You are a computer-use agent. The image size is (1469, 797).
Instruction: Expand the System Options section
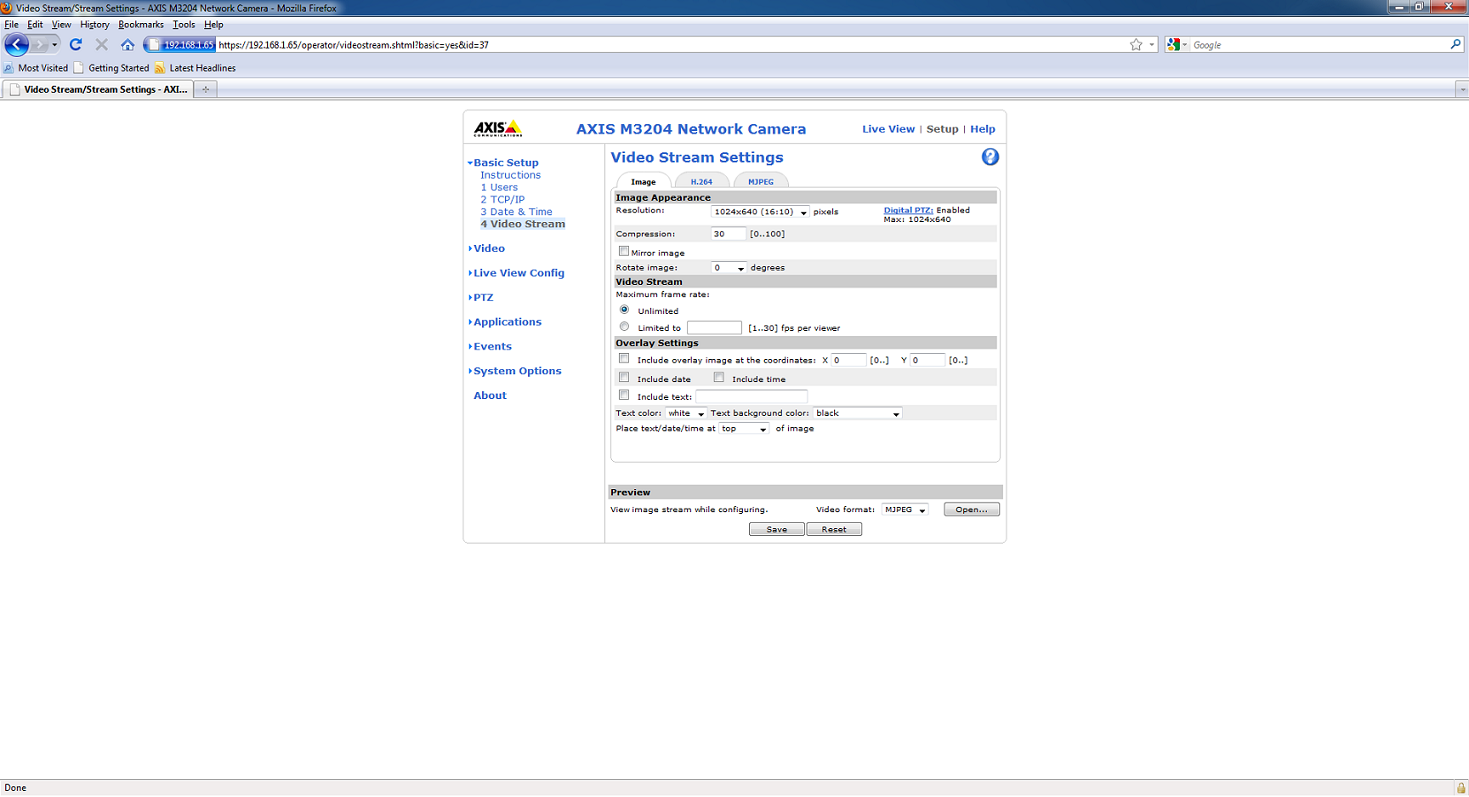pyautogui.click(x=515, y=371)
